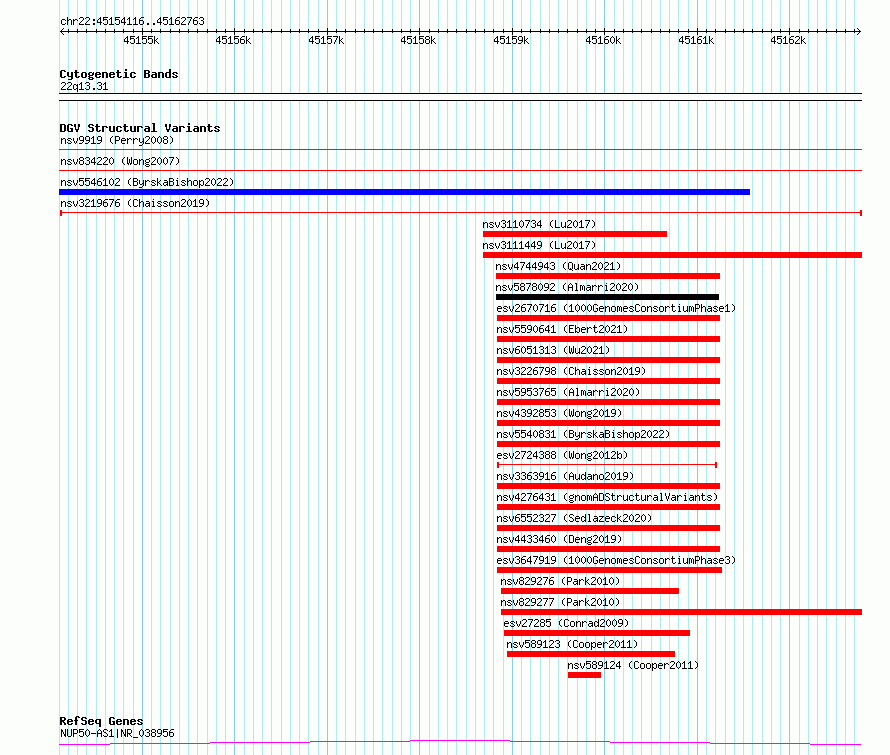Open variant esv27285 (Conrad2009) label
The height and width of the screenshot is (755, 890).
click(566, 623)
